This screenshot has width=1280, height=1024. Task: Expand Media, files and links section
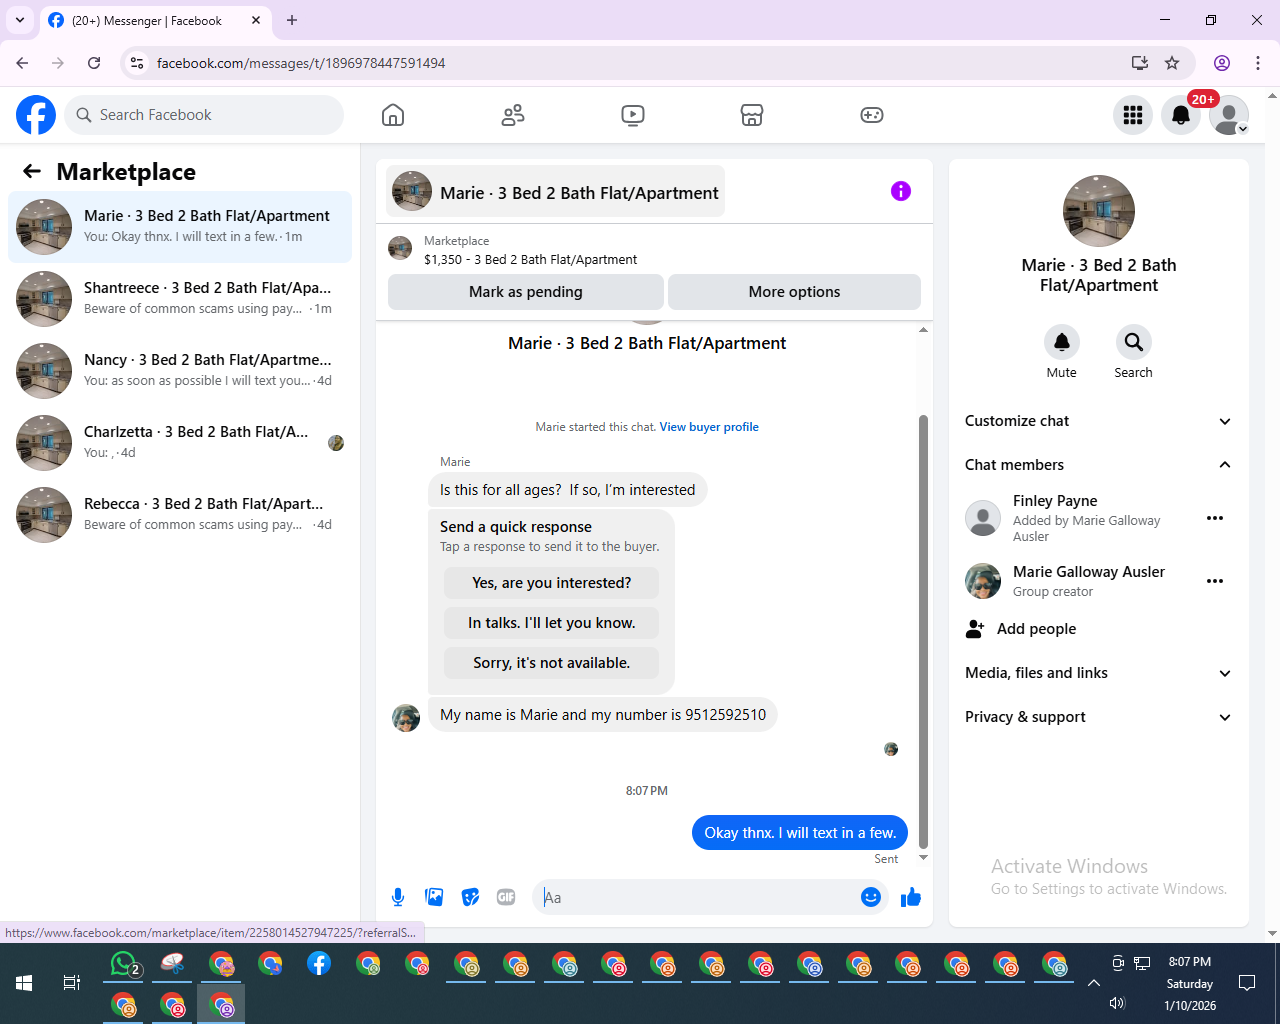(x=1099, y=673)
